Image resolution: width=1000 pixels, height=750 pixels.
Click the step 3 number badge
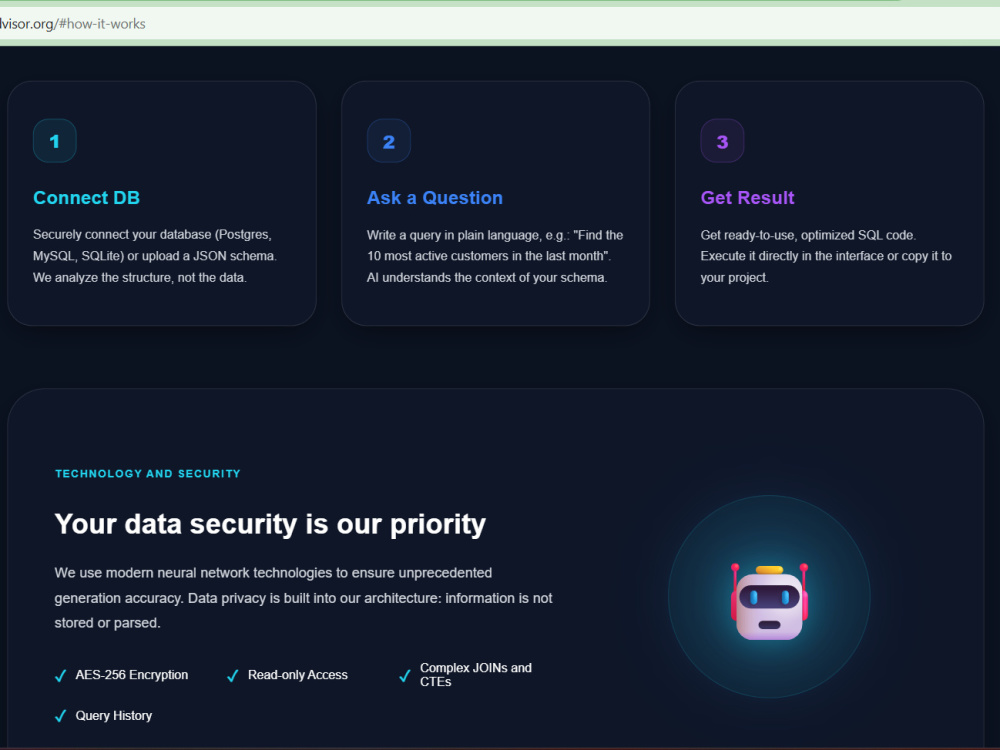(x=722, y=141)
